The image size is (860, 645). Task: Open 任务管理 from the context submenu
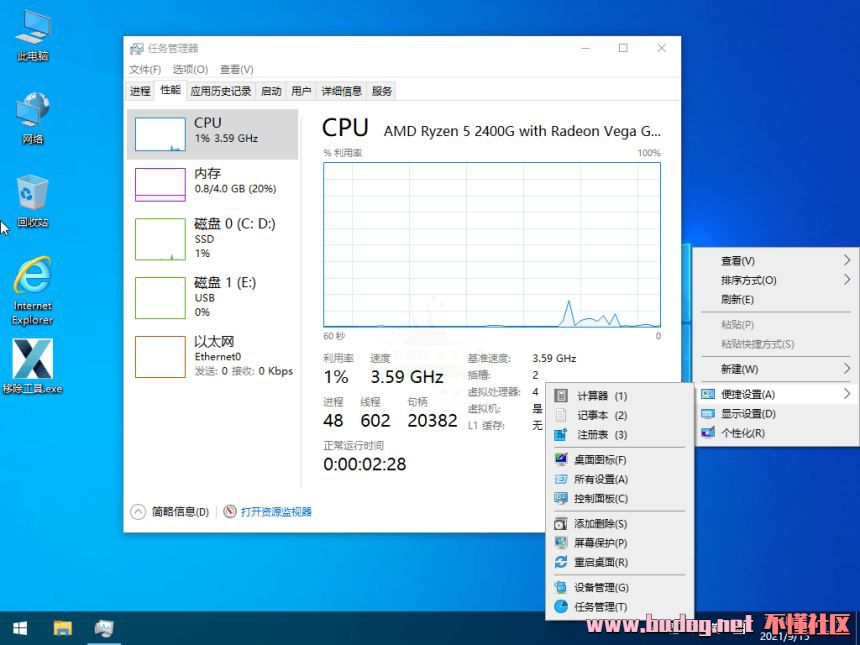(600, 607)
